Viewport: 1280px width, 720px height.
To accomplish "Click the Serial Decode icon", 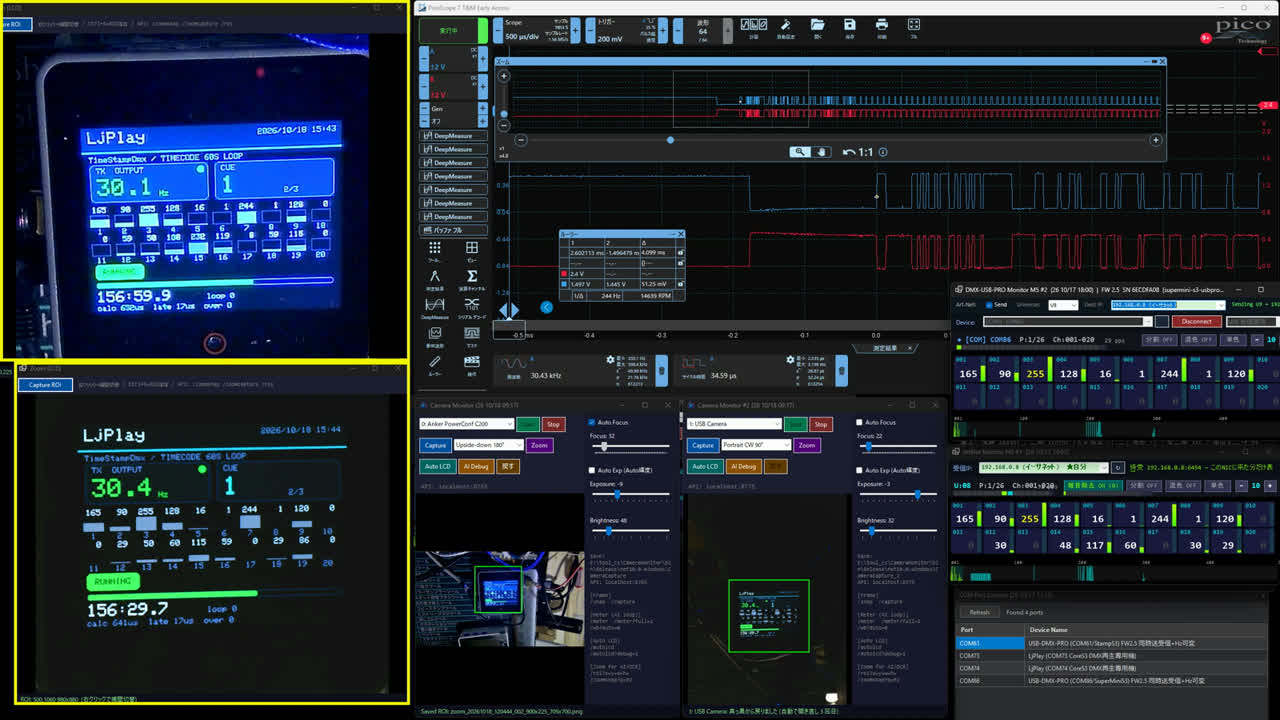I will coord(472,305).
